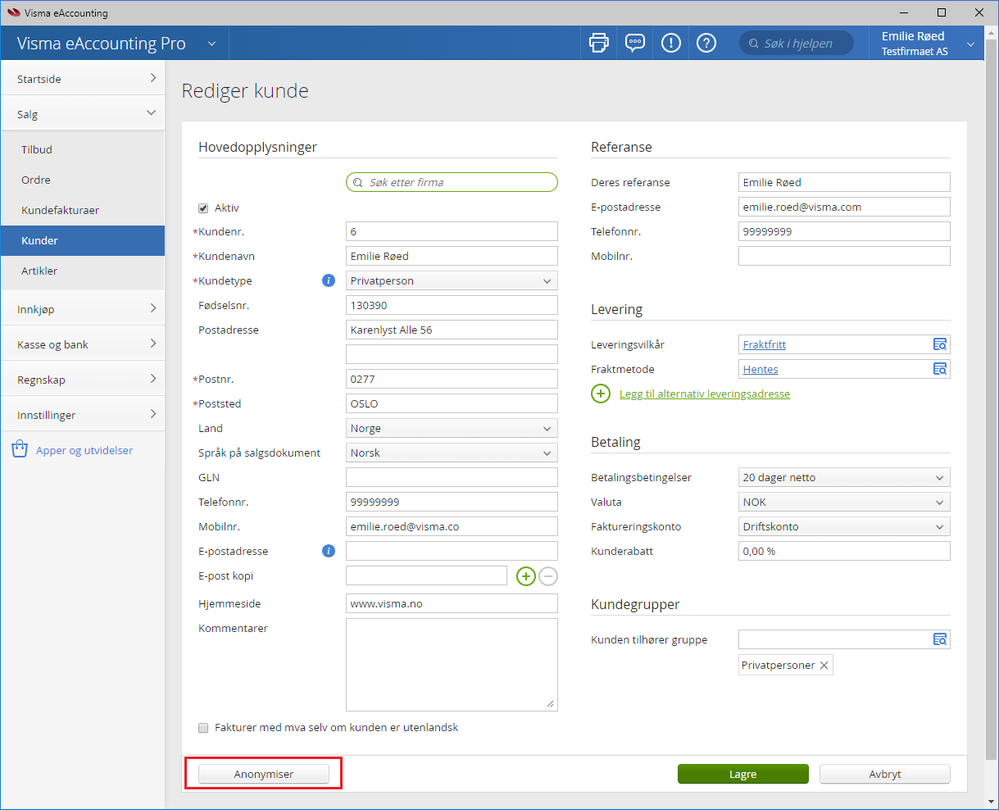Open lookup icon in Leveringsvilkår field

pos(939,345)
